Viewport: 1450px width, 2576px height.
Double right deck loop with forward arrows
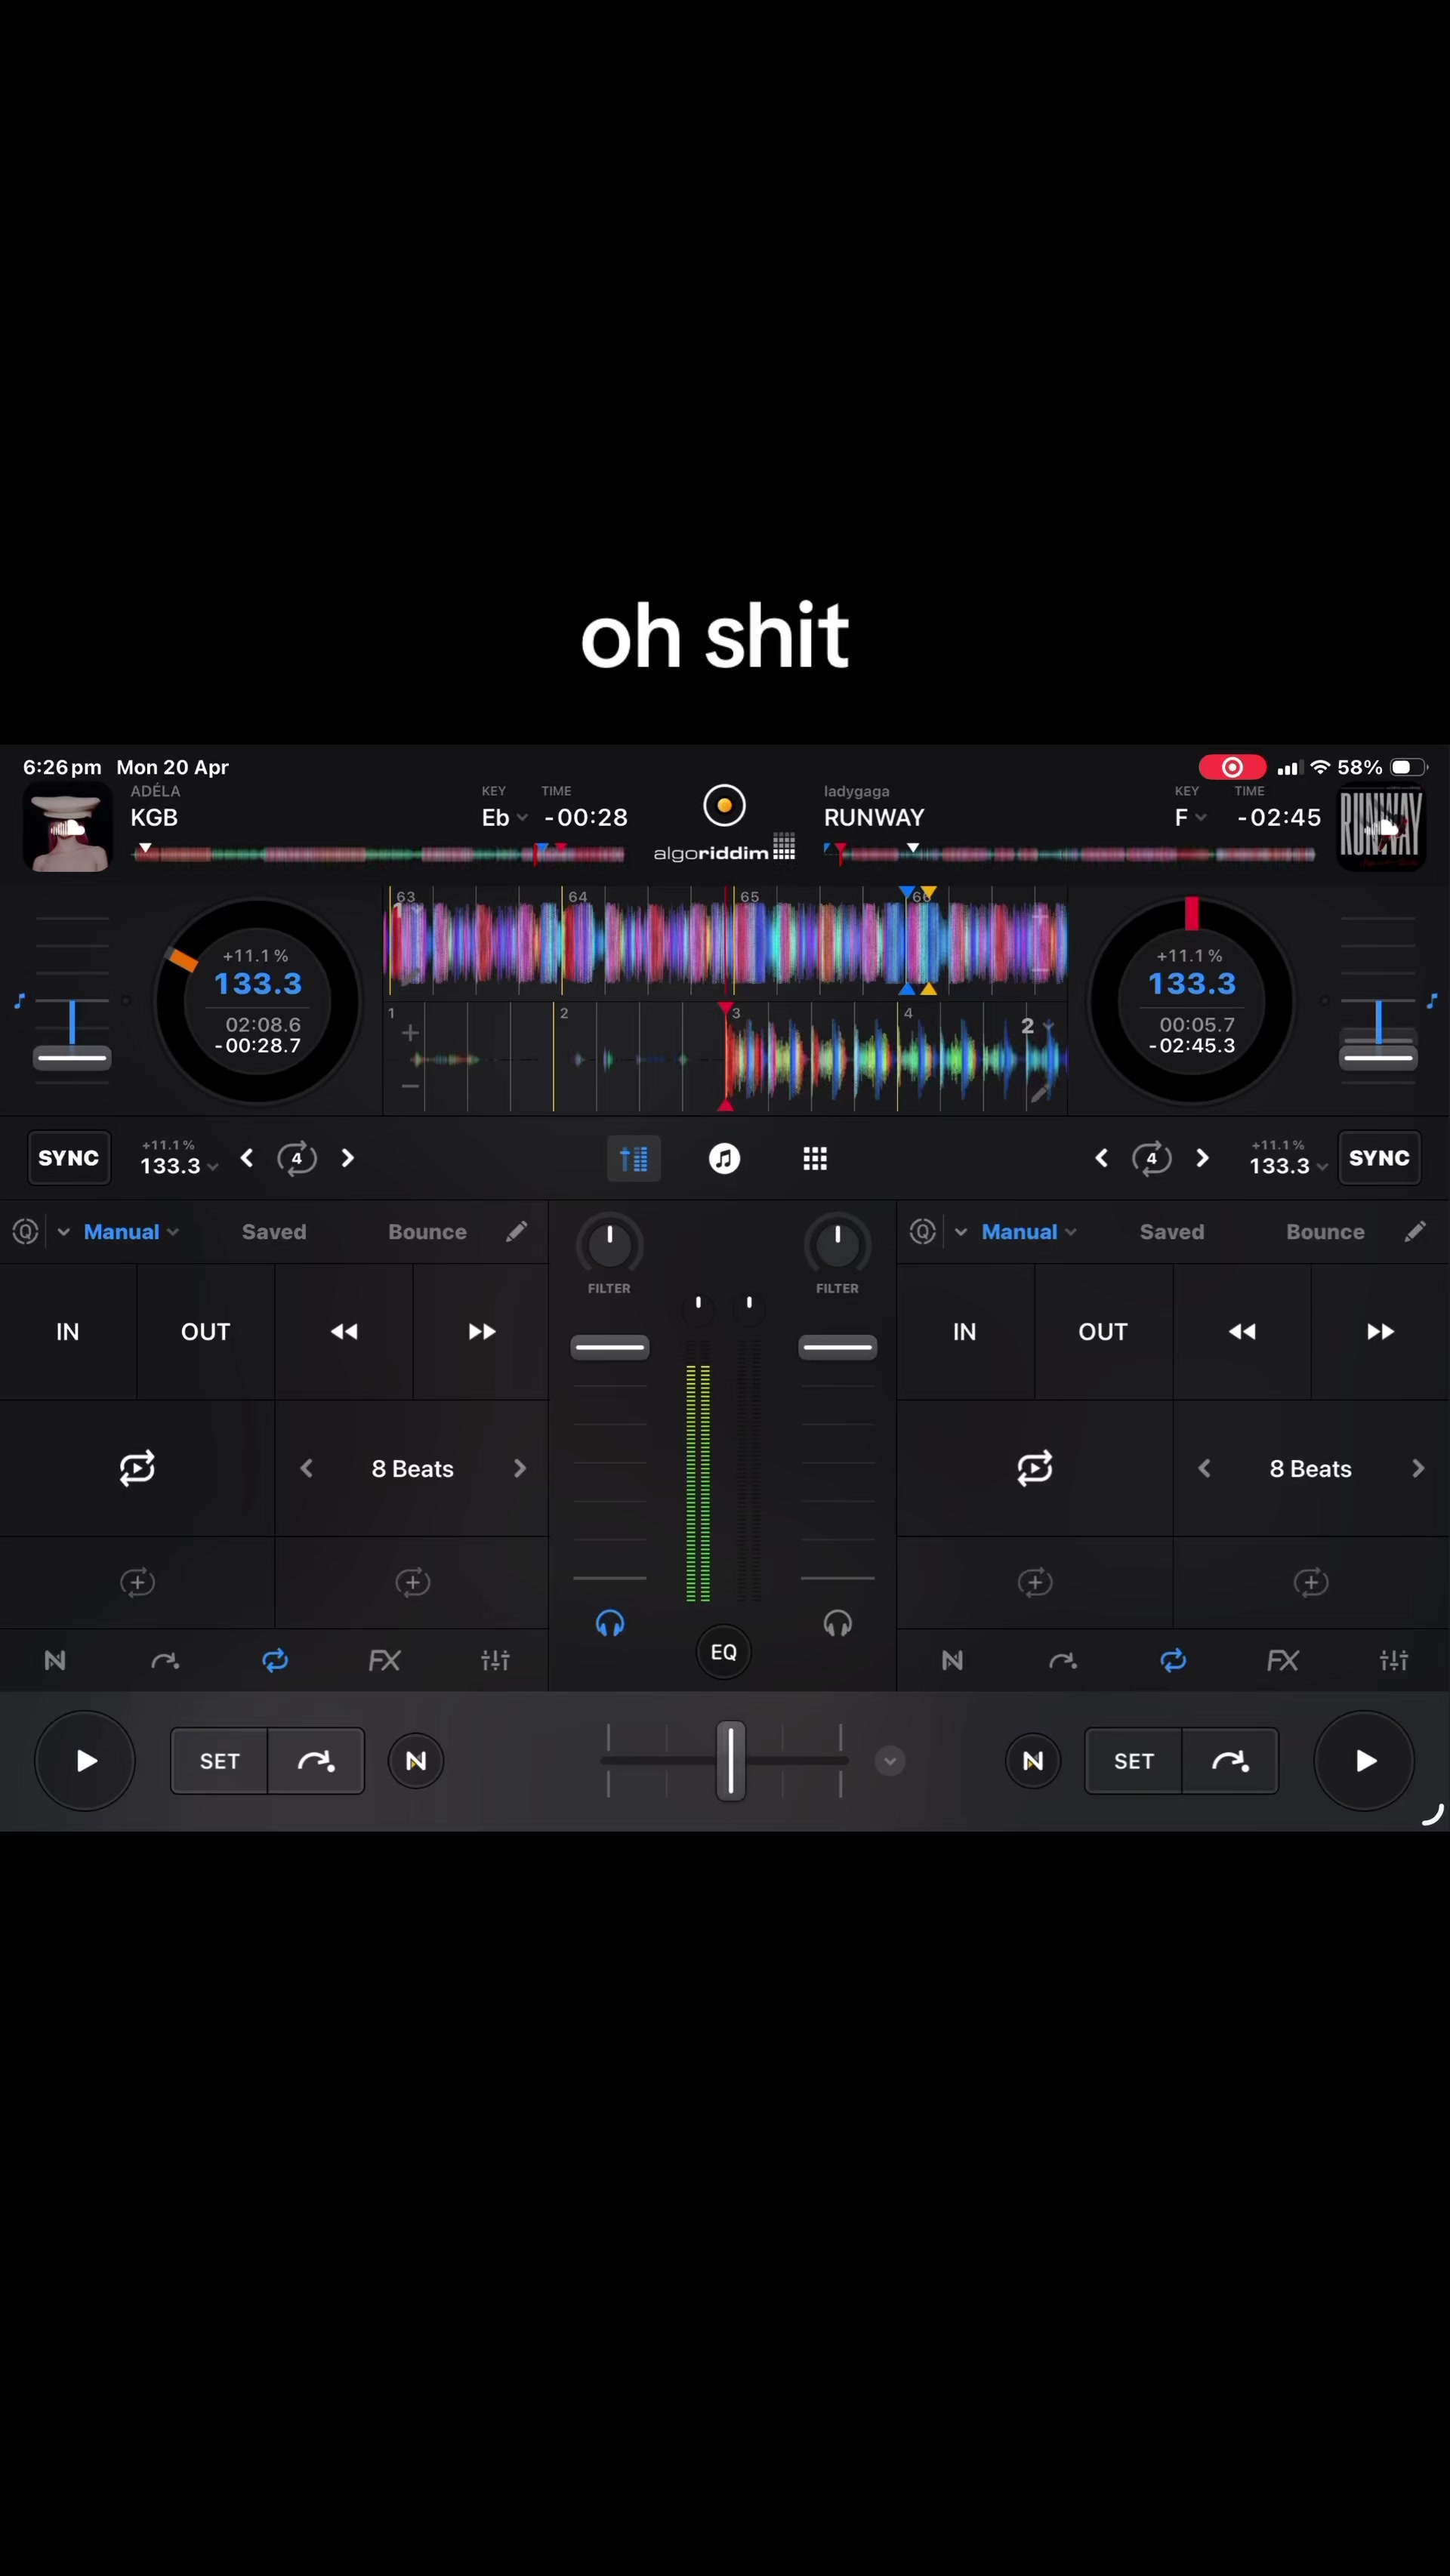[x=1381, y=1332]
